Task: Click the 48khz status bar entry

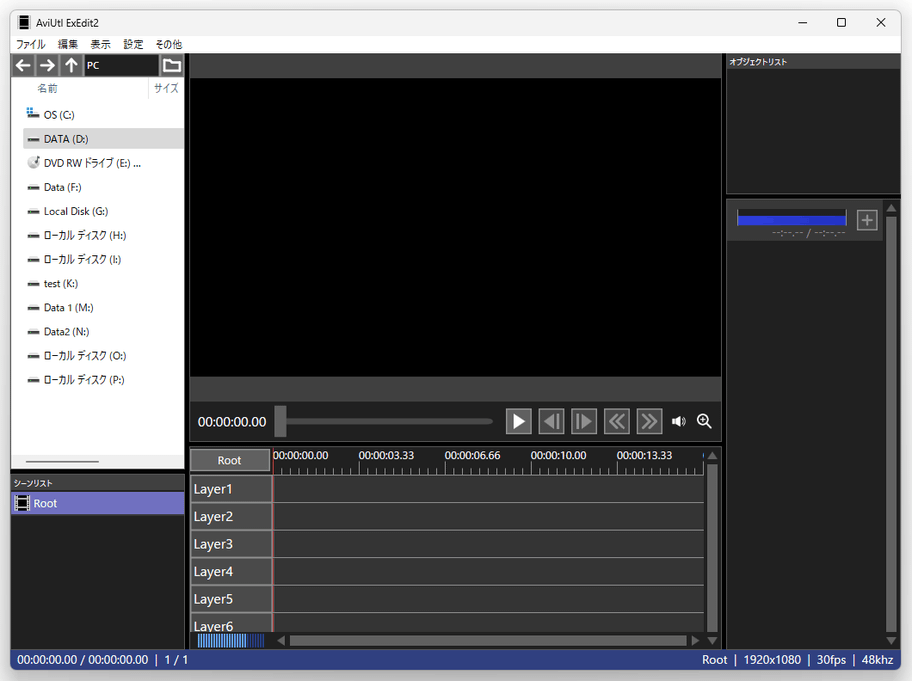Action: point(877,659)
